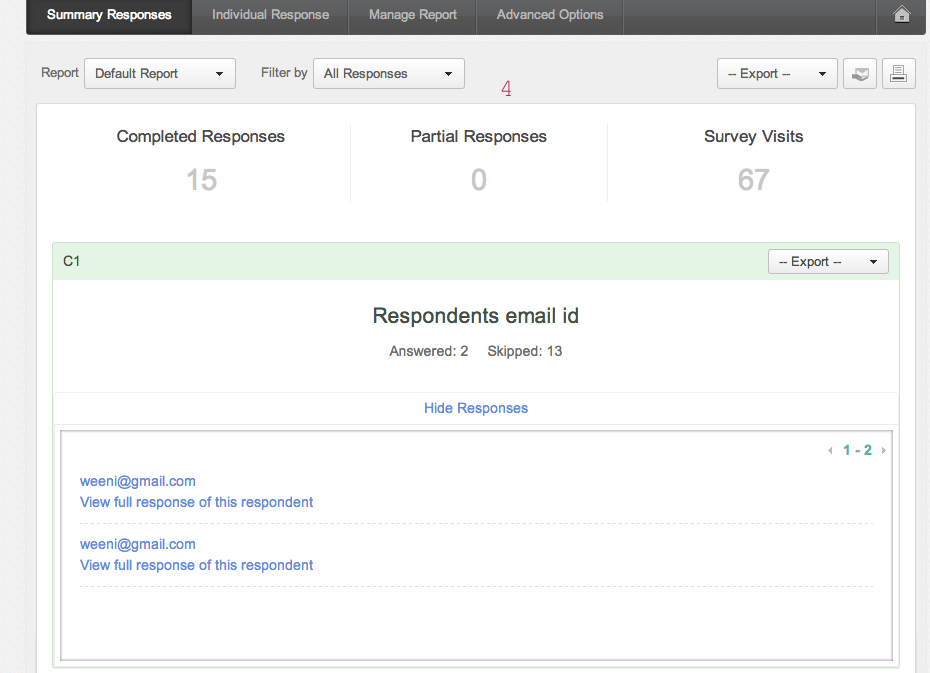Open the Advanced Options tab

(x=550, y=15)
